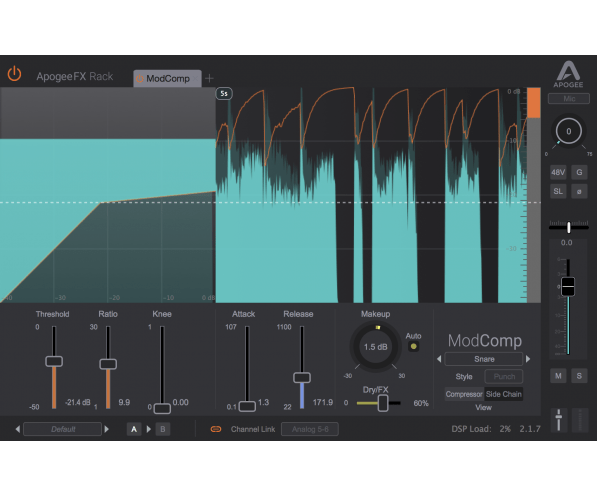
Task: Click the Dry/FX value 60%
Action: click(421, 403)
